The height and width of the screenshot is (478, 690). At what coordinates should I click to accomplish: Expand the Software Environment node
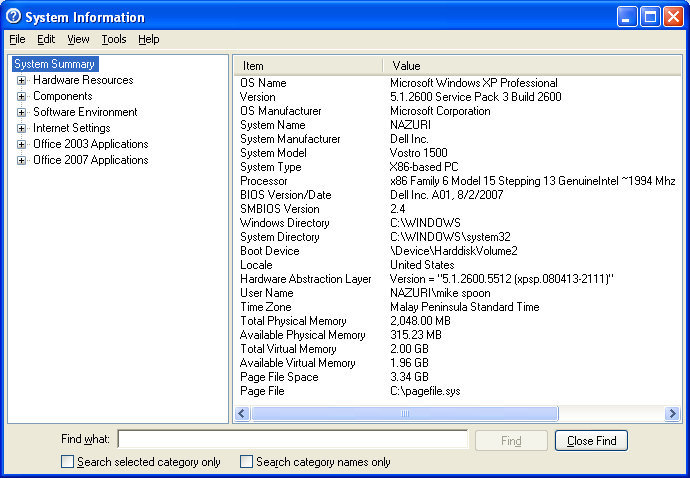pyautogui.click(x=21, y=112)
